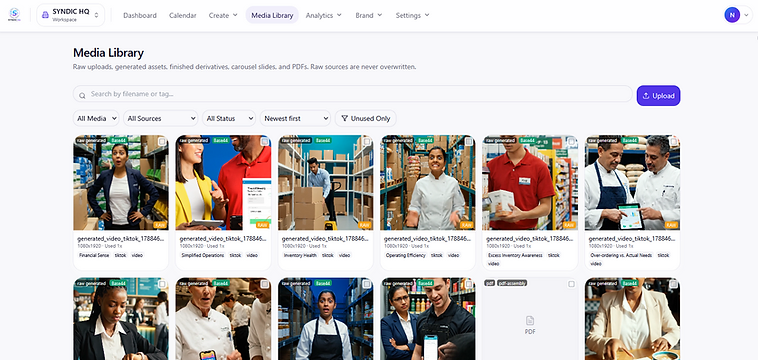Open the All Media filter dropdown

pos(96,118)
